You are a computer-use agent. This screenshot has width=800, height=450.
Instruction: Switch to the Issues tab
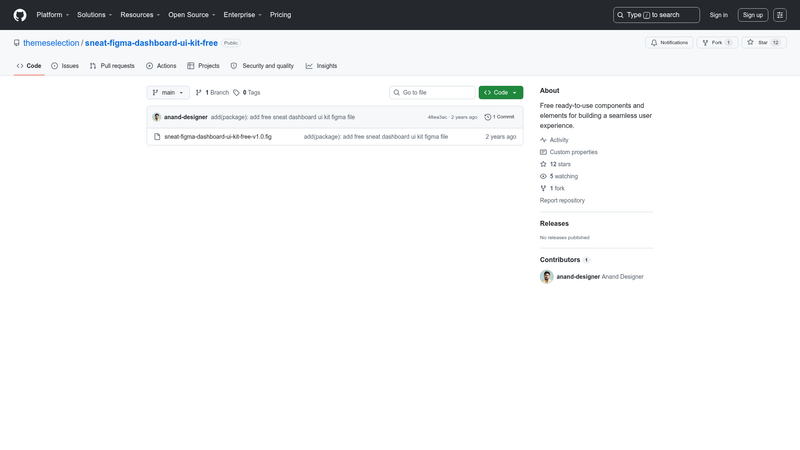(65, 66)
